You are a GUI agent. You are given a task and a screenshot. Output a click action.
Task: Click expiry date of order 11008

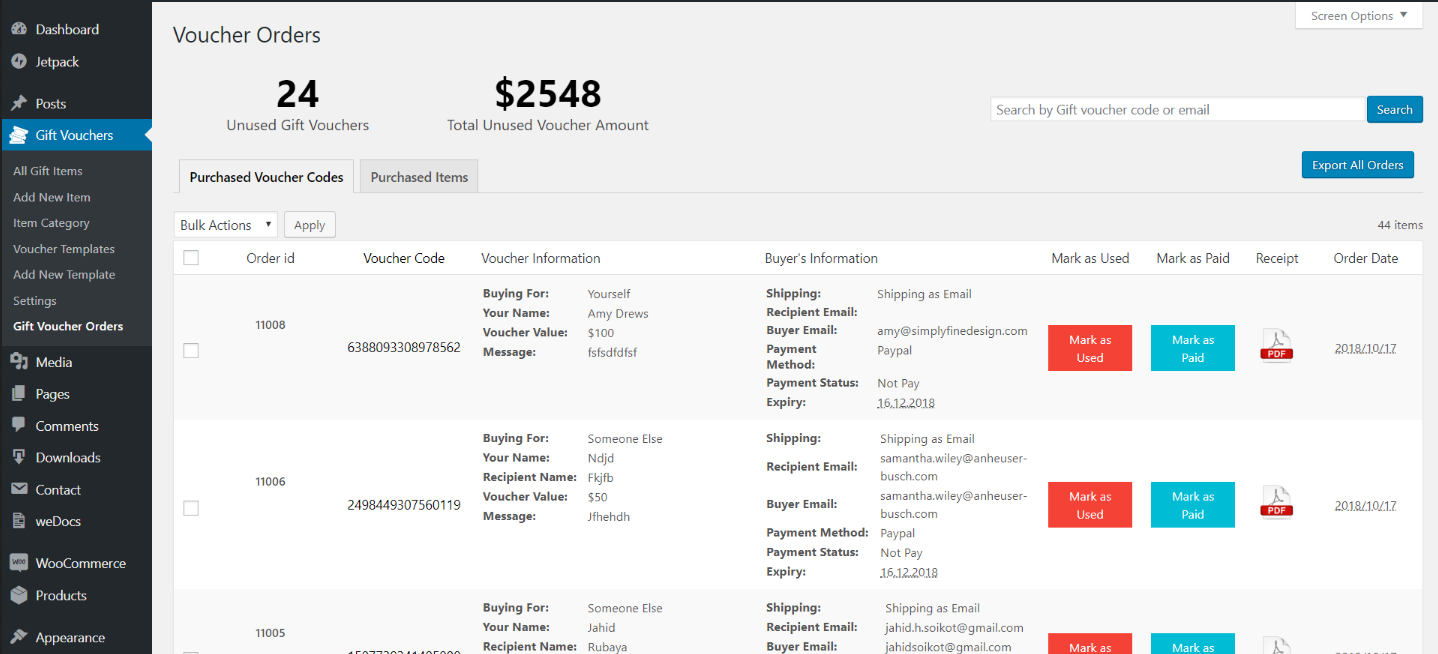907,403
